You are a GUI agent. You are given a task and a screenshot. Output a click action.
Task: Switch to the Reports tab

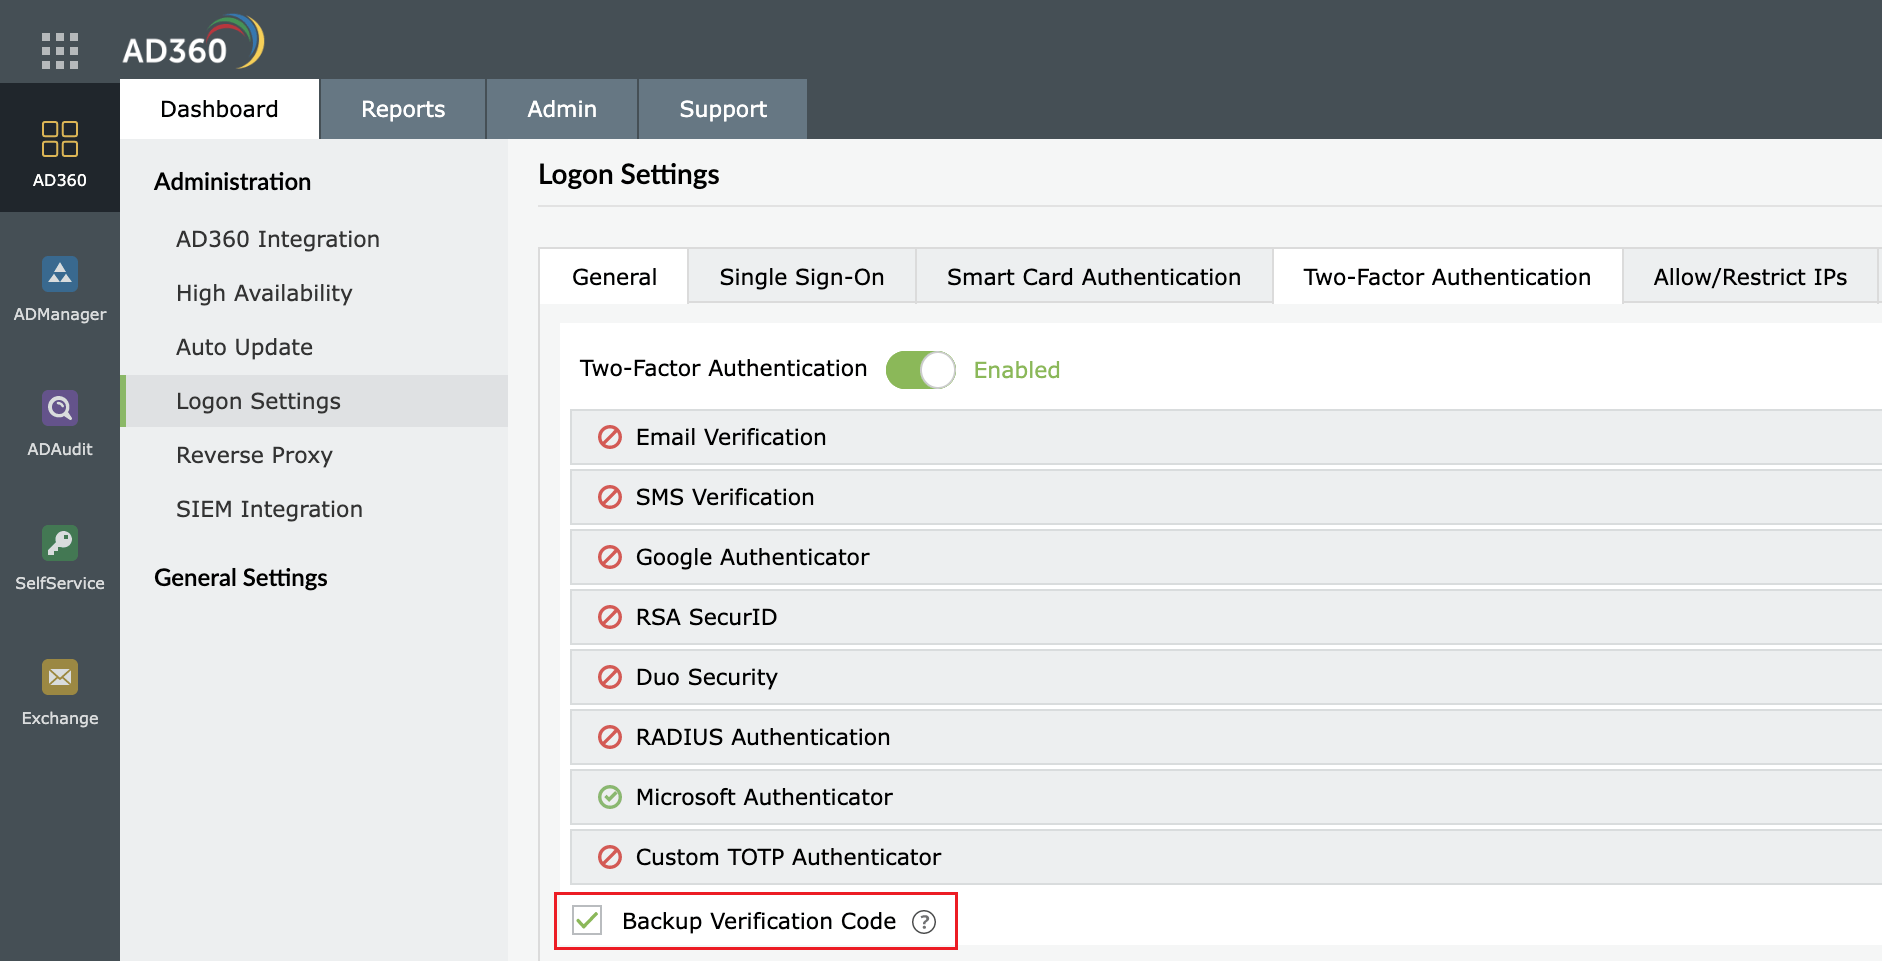403,108
